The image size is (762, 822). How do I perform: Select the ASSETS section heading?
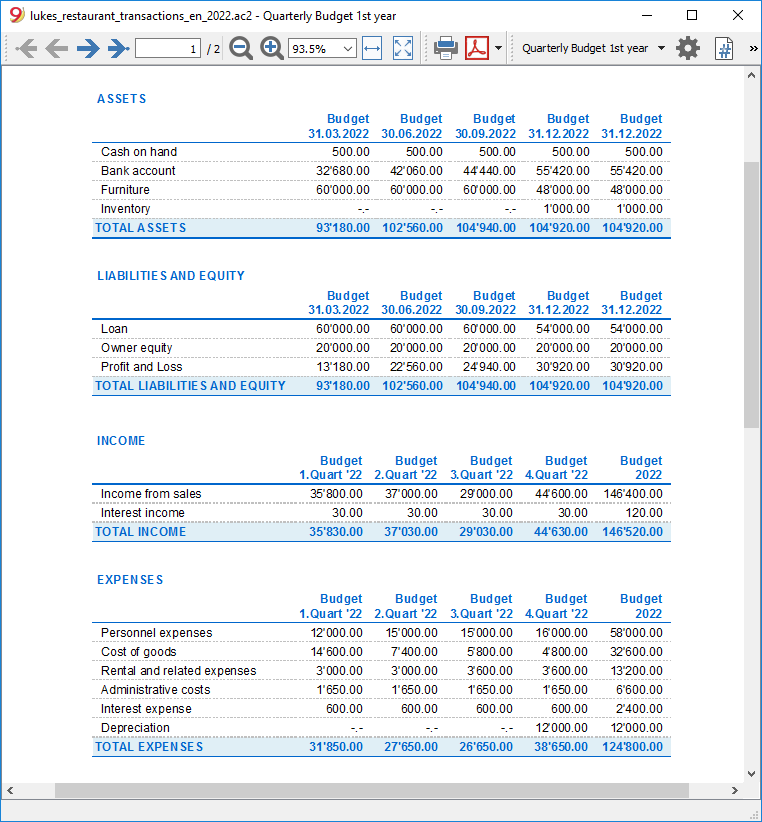122,99
